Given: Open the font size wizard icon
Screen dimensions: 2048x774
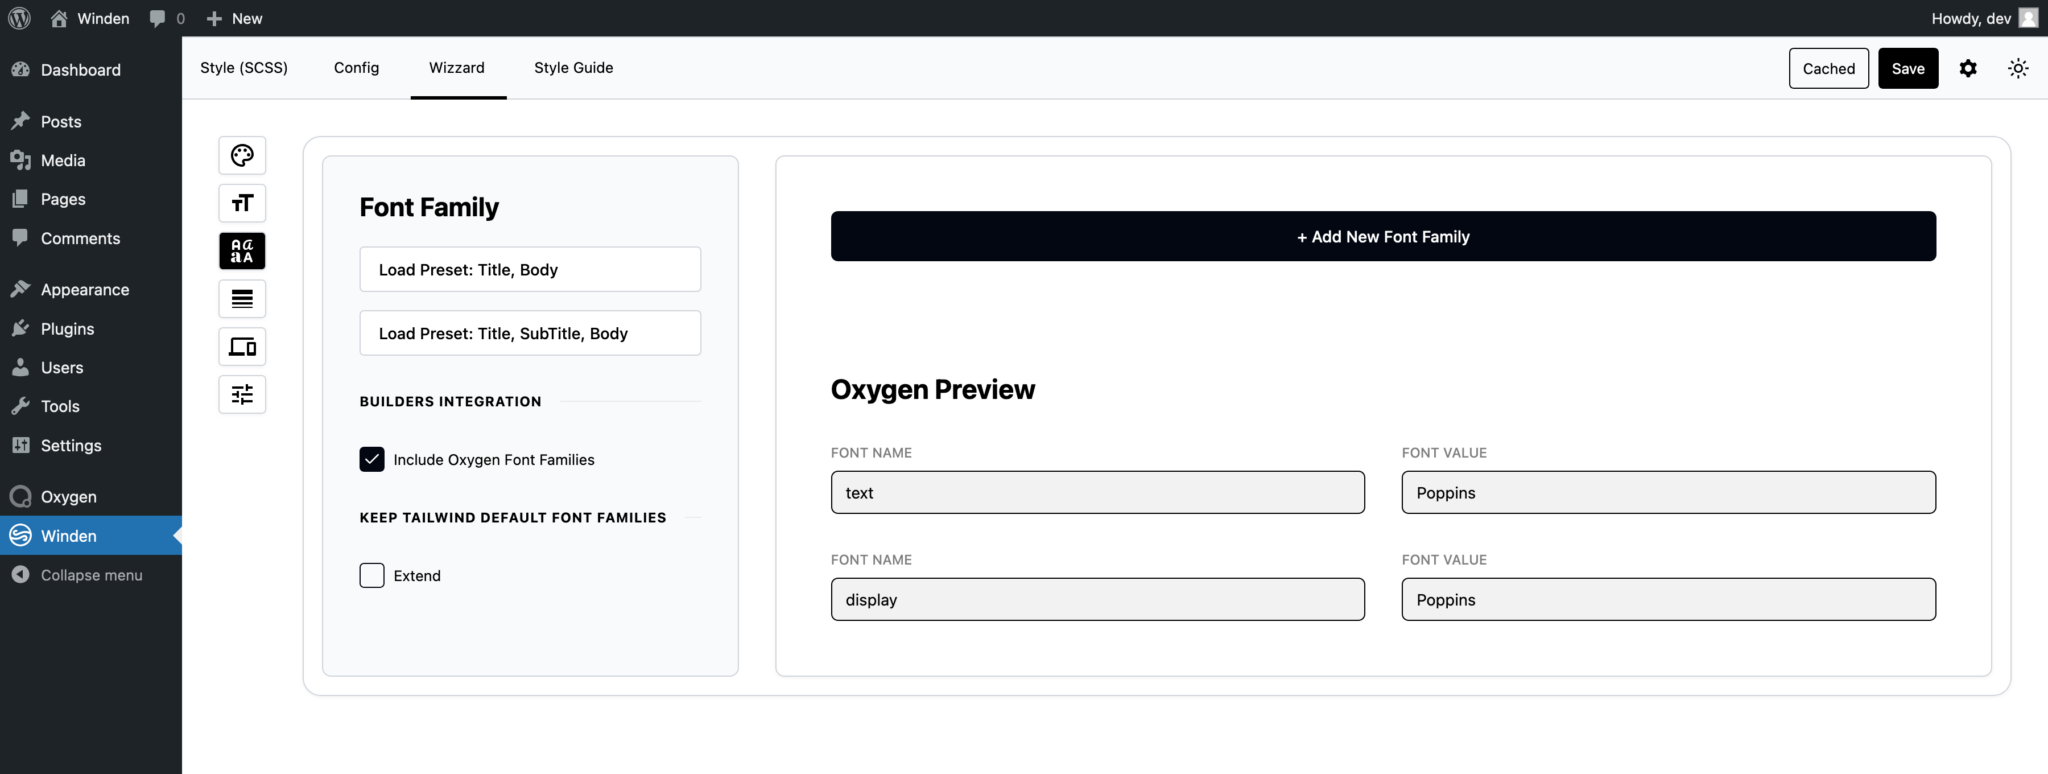Looking at the screenshot, I should pyautogui.click(x=242, y=203).
